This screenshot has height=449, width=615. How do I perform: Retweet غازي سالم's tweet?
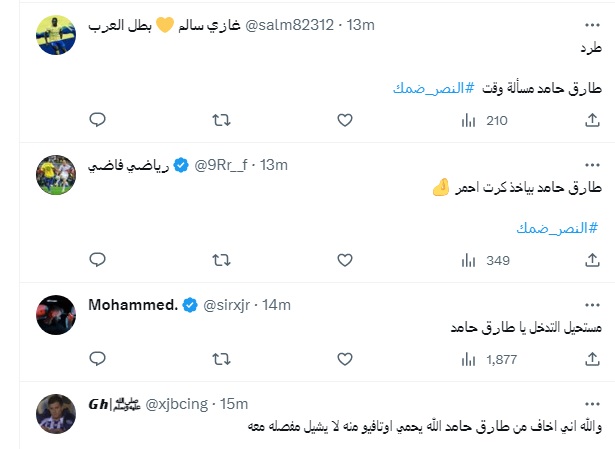[222, 120]
